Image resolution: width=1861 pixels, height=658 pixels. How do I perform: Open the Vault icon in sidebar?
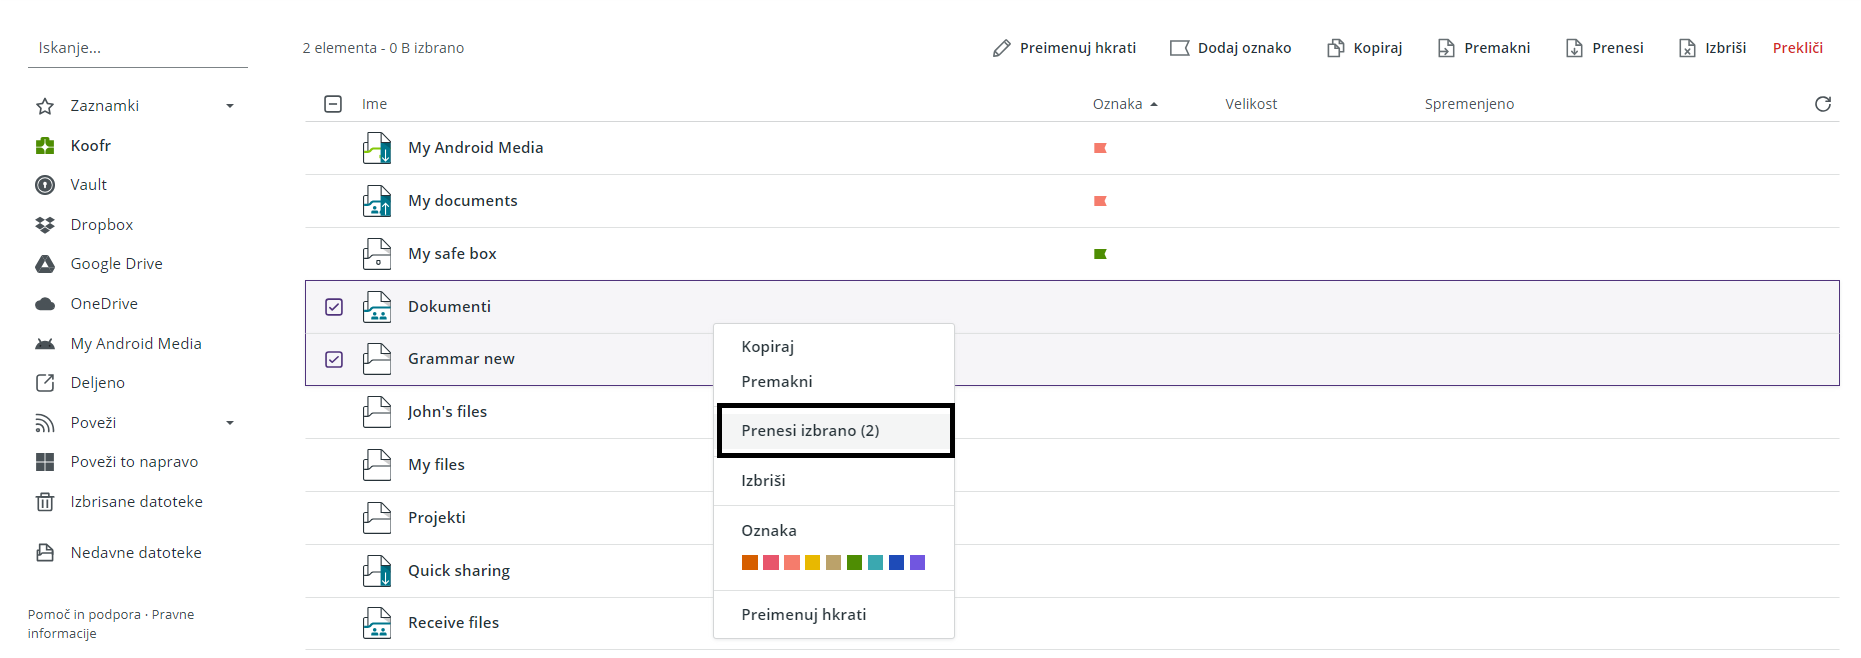click(x=45, y=185)
